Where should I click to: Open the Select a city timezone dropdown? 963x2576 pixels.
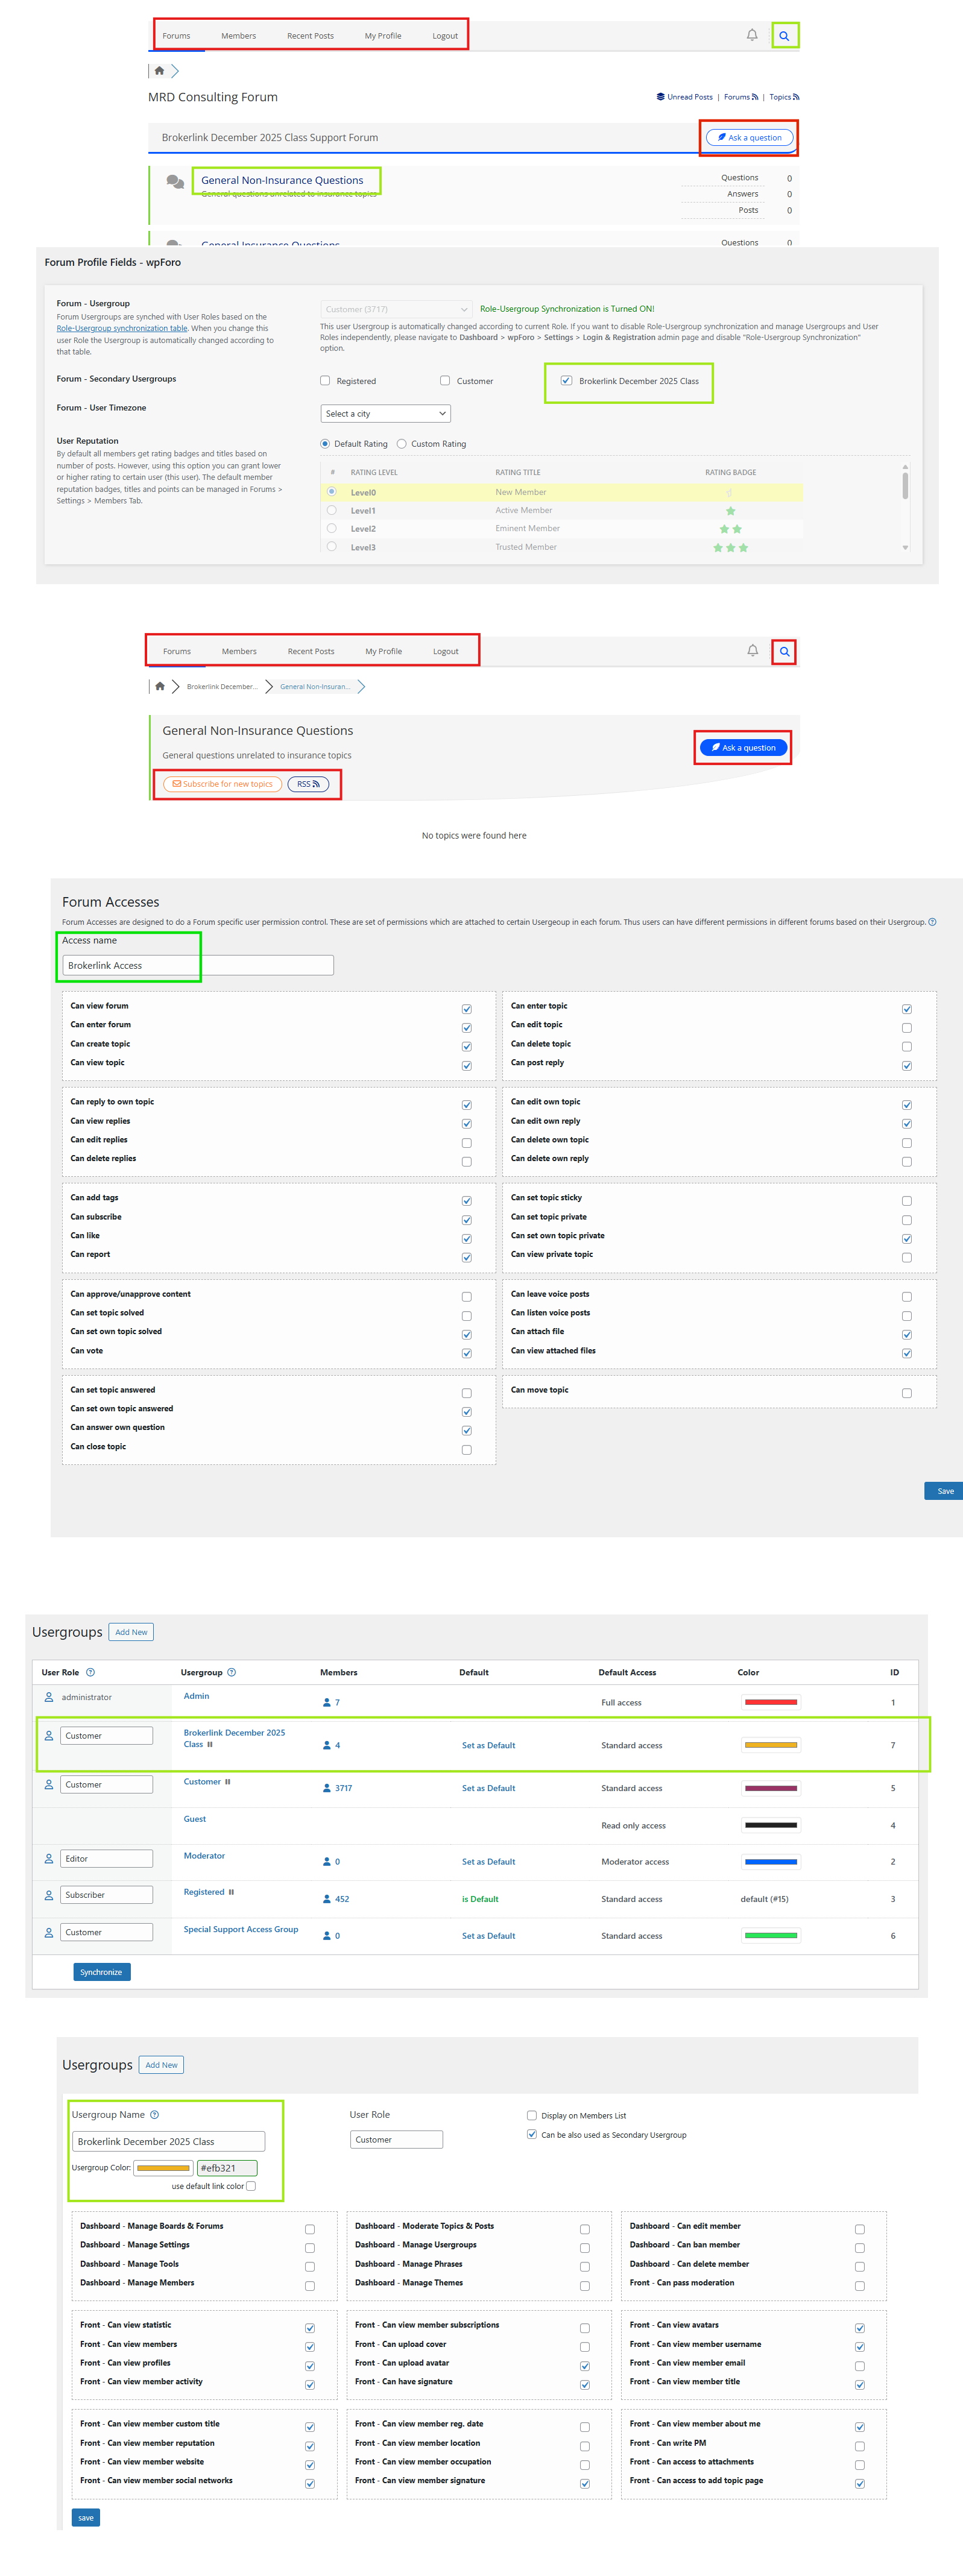click(x=385, y=414)
